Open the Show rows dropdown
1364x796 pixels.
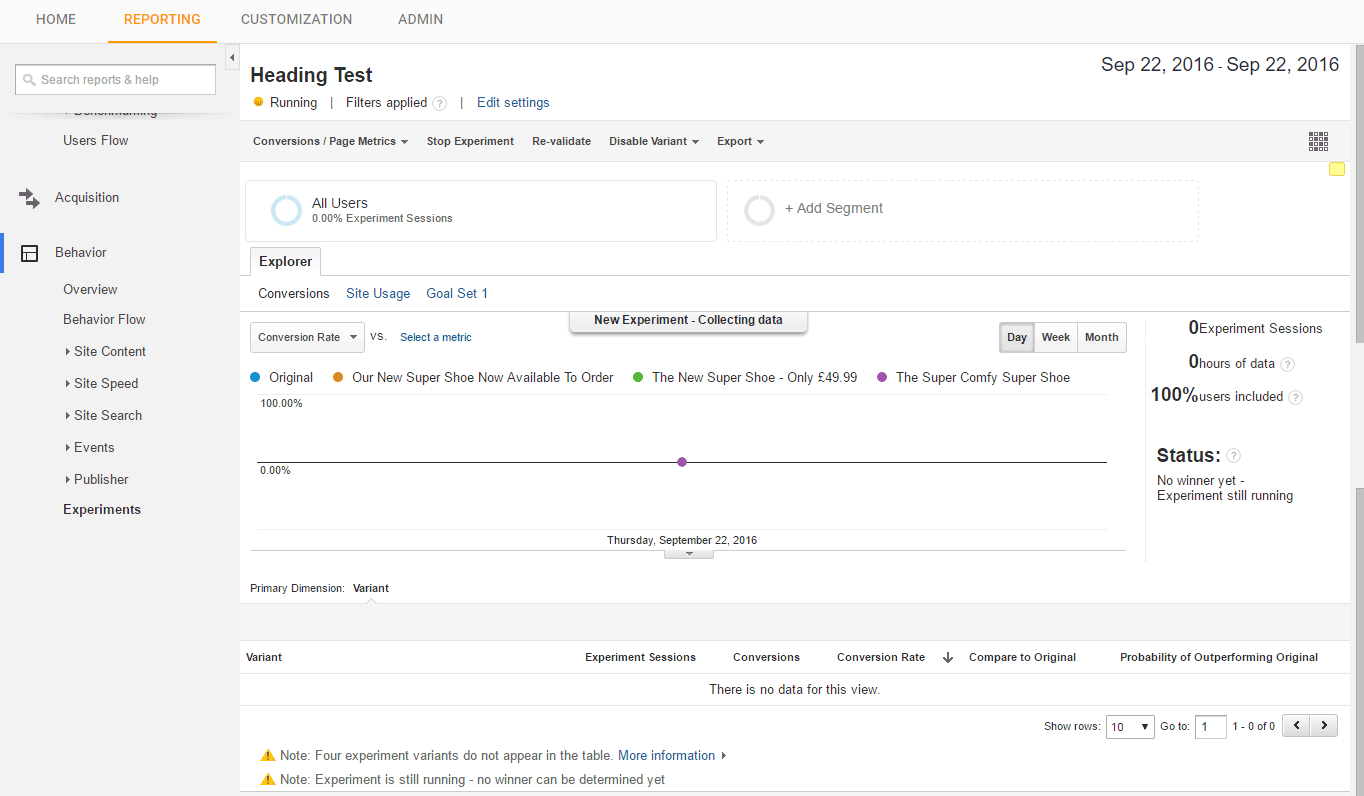(1129, 726)
